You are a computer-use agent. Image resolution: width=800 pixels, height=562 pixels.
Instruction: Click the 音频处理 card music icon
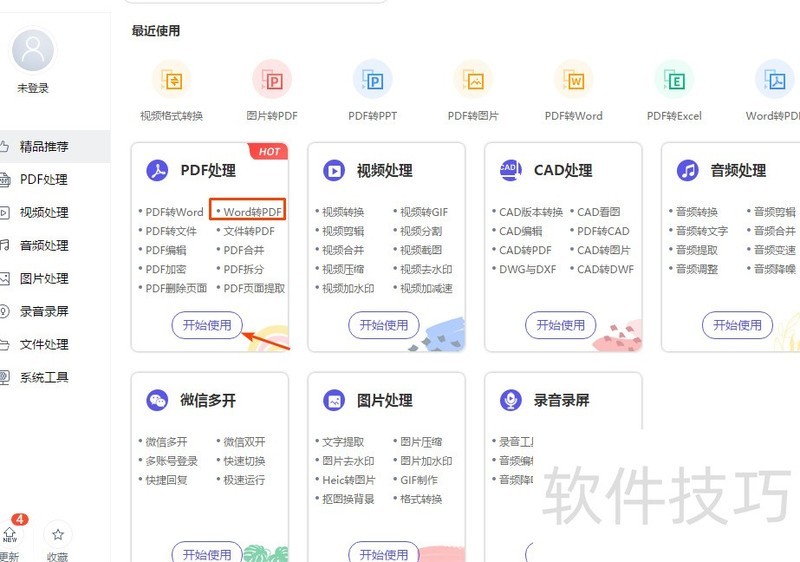coord(688,170)
